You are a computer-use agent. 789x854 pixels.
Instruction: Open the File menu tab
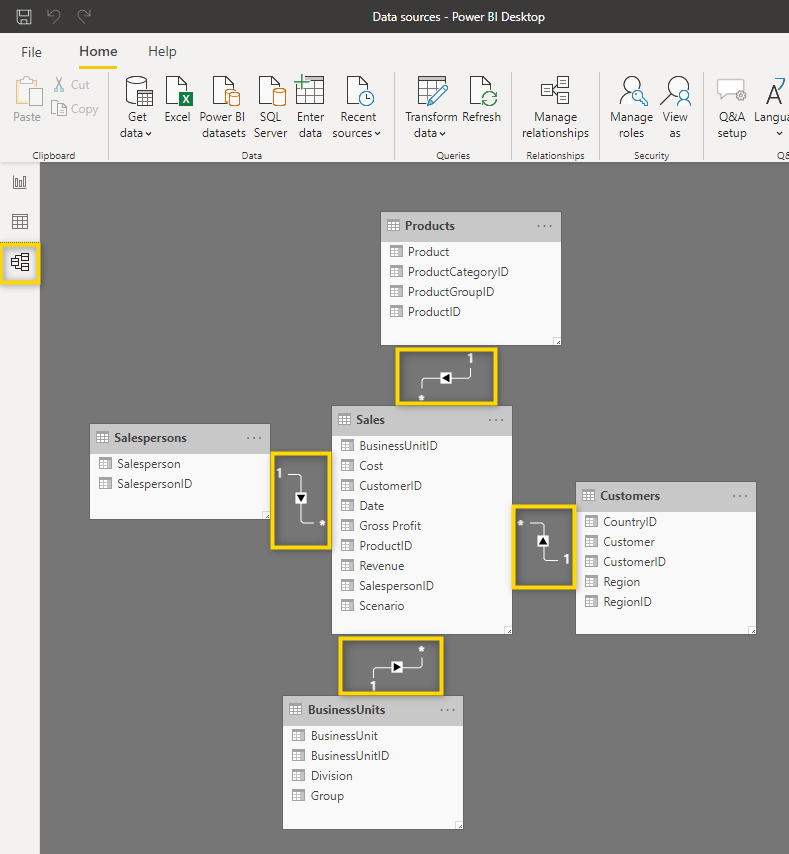[31, 52]
